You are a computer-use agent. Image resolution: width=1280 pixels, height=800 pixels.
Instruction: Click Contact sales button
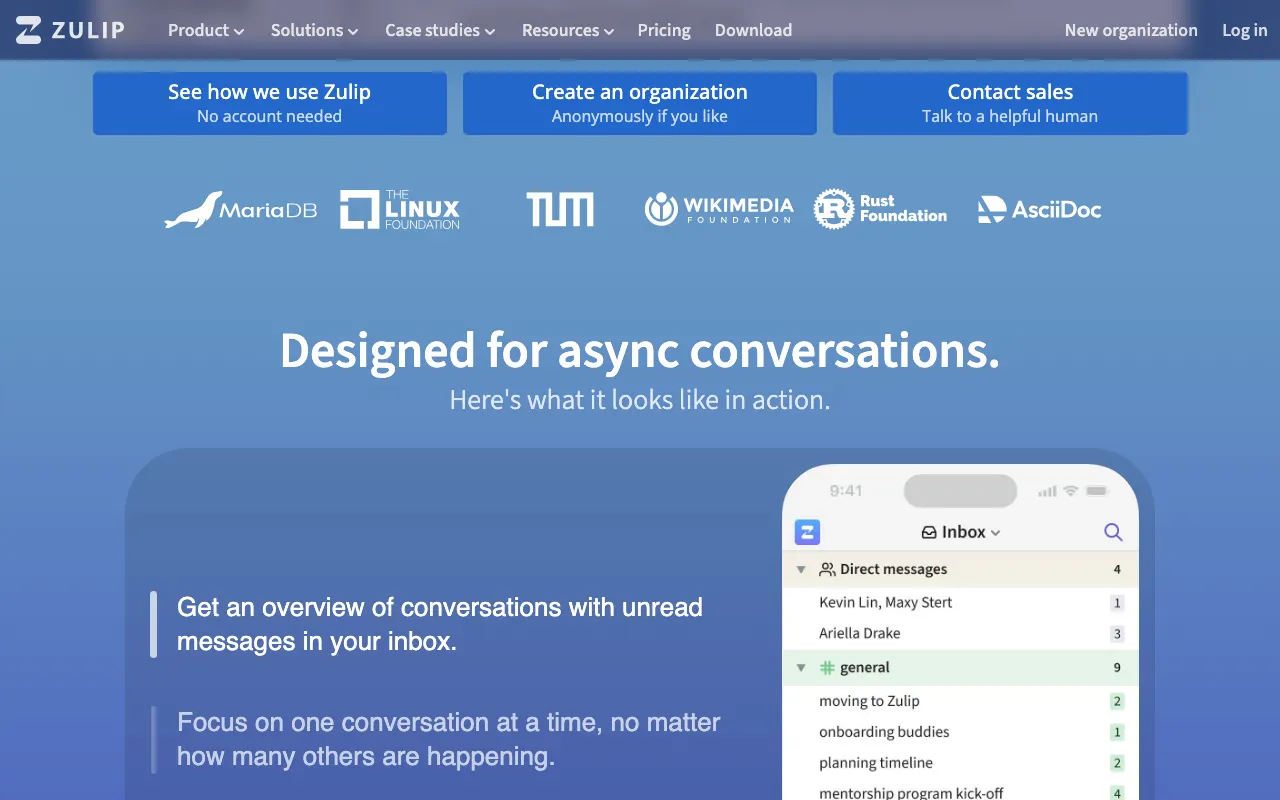tap(1010, 103)
